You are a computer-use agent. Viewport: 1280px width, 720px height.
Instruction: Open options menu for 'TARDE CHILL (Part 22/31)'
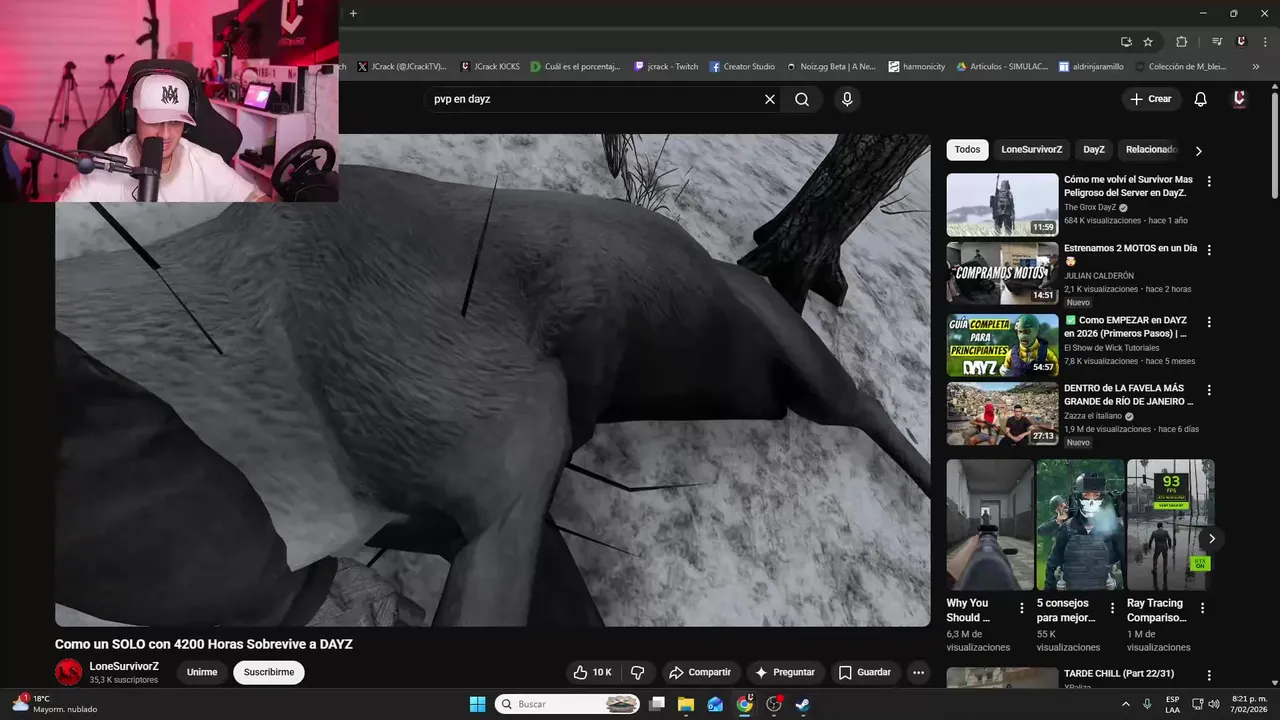pyautogui.click(x=1209, y=676)
